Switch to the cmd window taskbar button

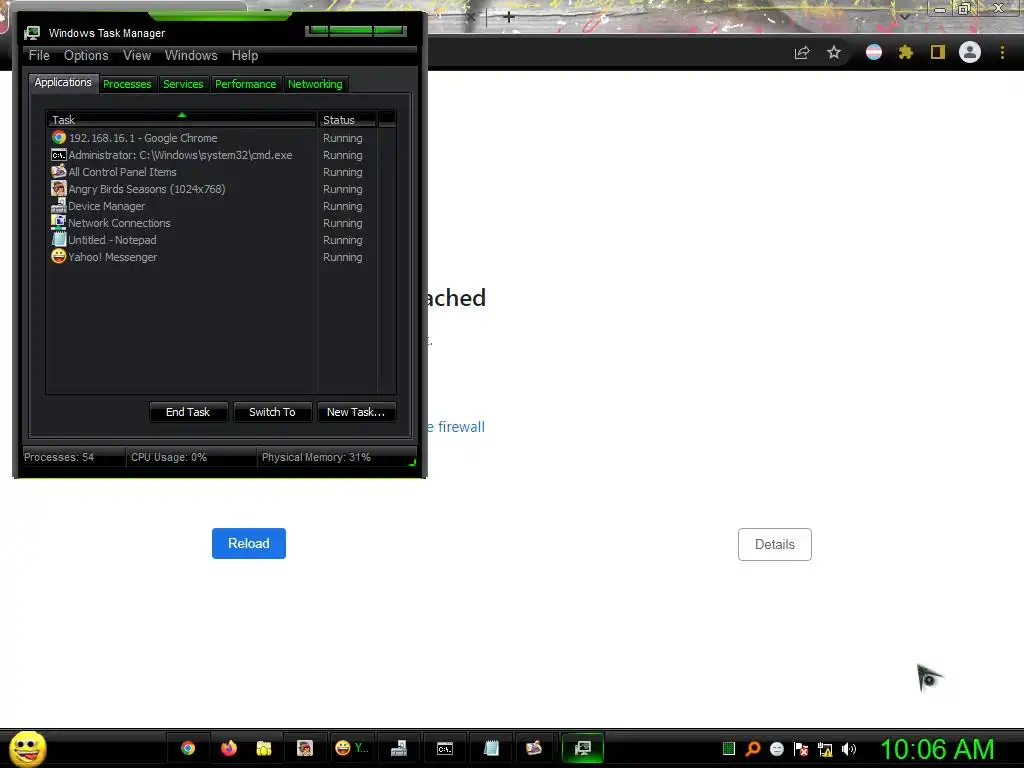445,748
